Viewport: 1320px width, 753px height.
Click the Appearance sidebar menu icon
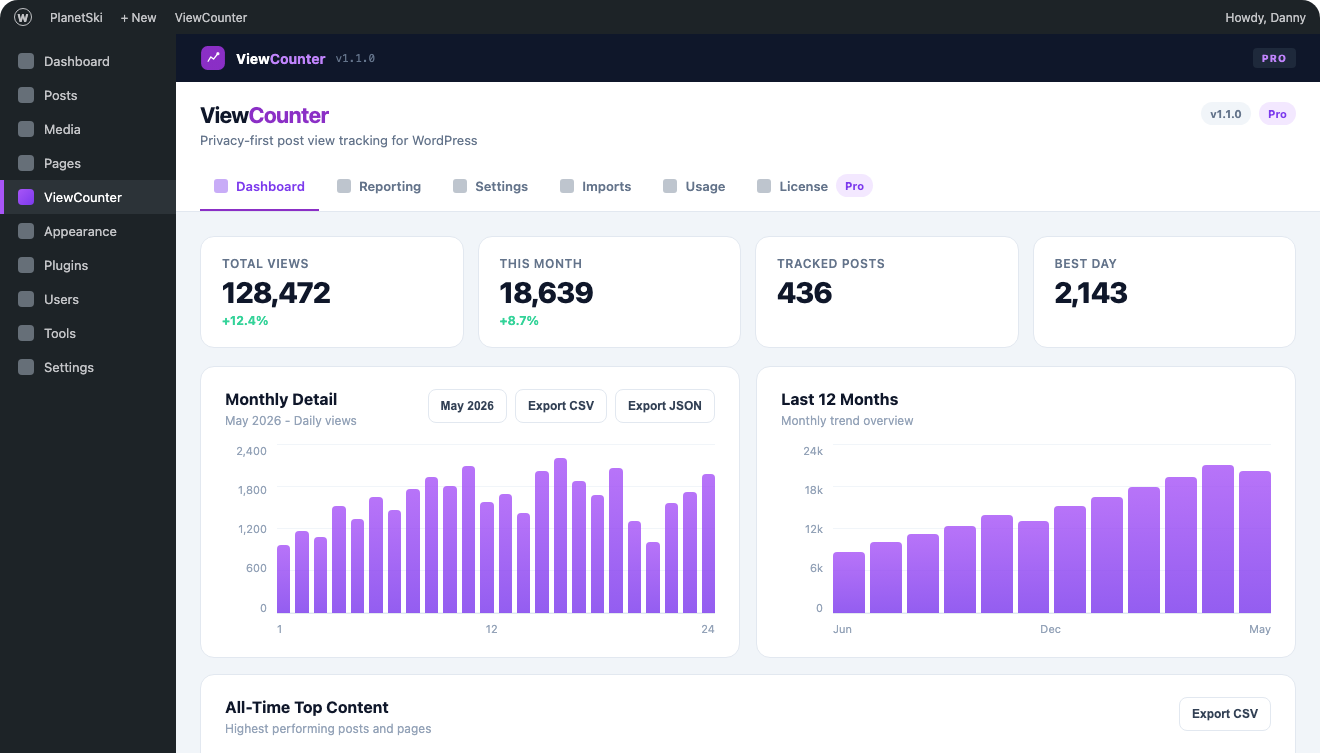(26, 231)
